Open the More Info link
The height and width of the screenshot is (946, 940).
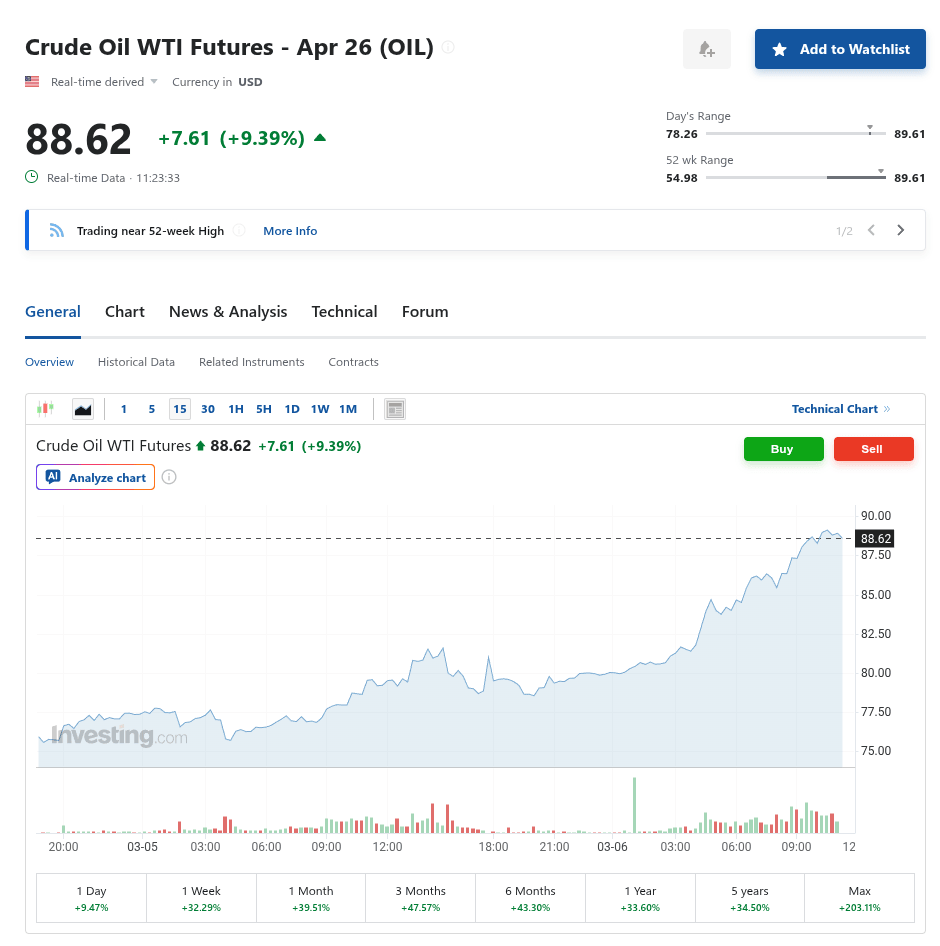pyautogui.click(x=290, y=230)
